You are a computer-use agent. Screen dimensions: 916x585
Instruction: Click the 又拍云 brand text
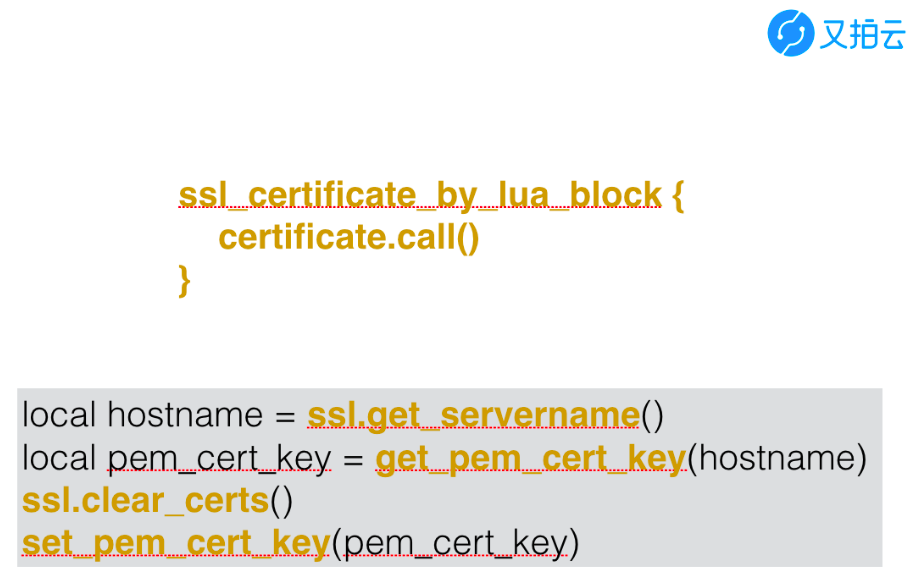tap(862, 34)
